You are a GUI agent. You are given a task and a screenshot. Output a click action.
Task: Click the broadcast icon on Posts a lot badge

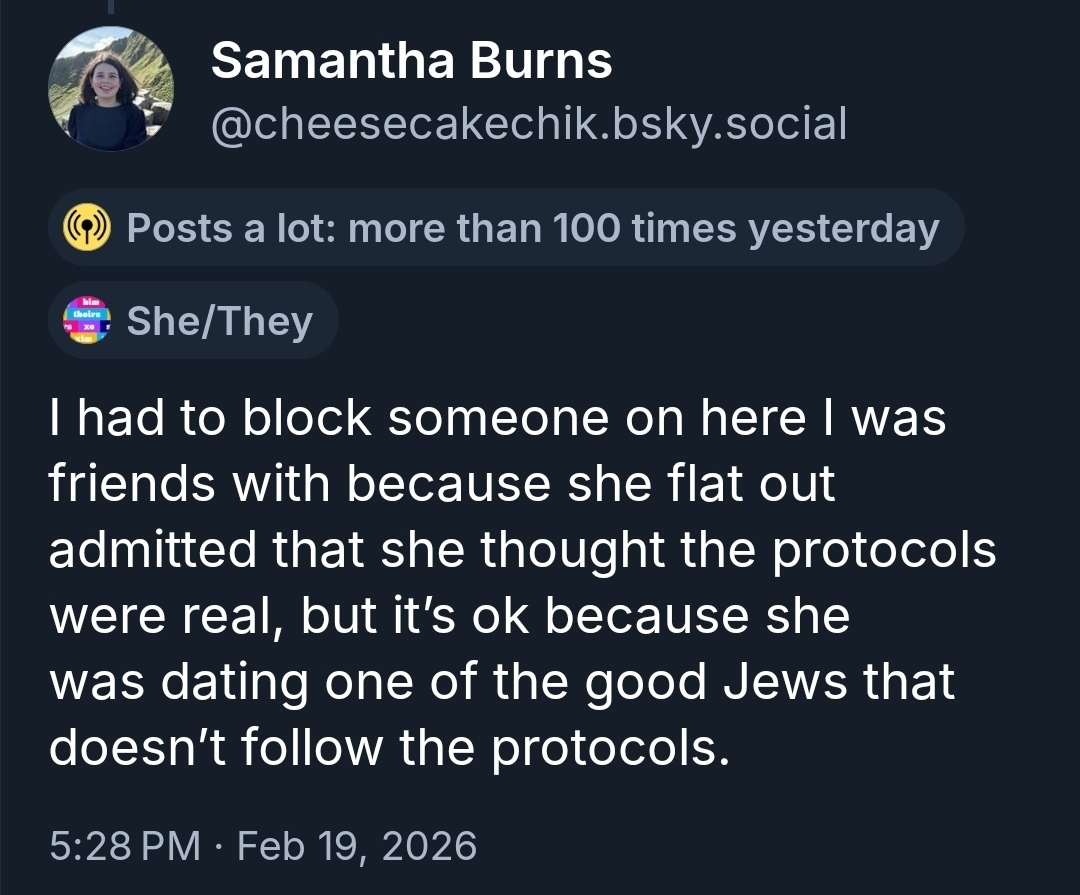(x=85, y=229)
